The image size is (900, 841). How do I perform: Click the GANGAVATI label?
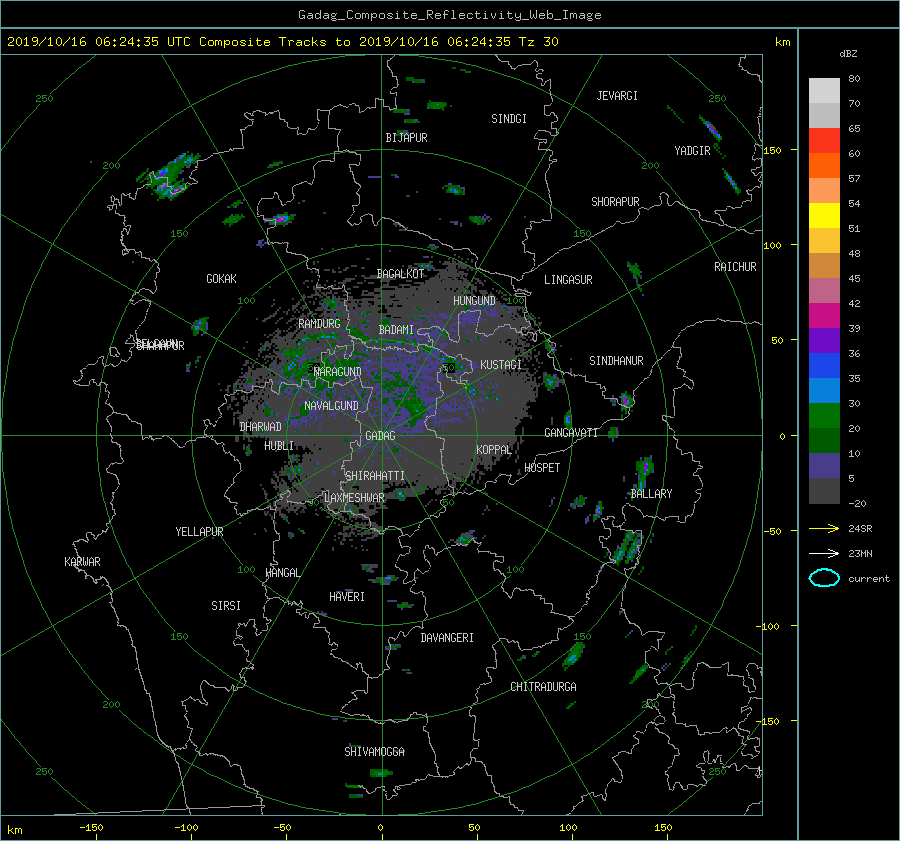pos(571,433)
